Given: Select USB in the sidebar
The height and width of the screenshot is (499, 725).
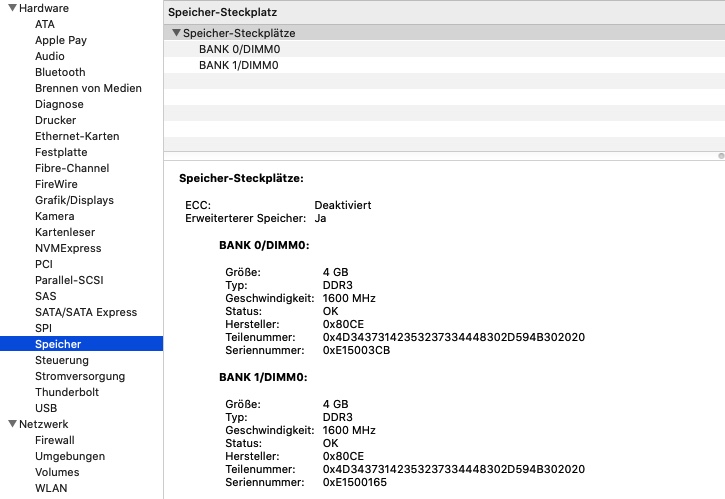Looking at the screenshot, I should click(46, 408).
